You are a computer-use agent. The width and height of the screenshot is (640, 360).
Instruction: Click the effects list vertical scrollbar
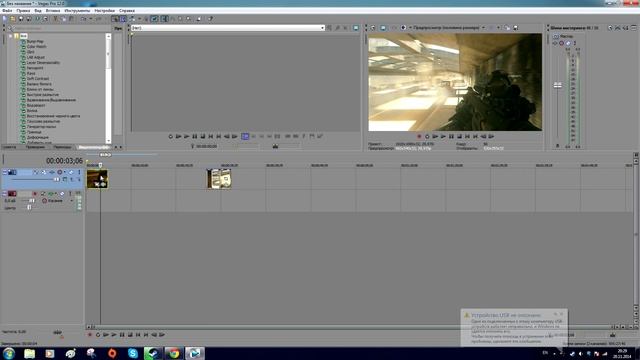coord(108,88)
